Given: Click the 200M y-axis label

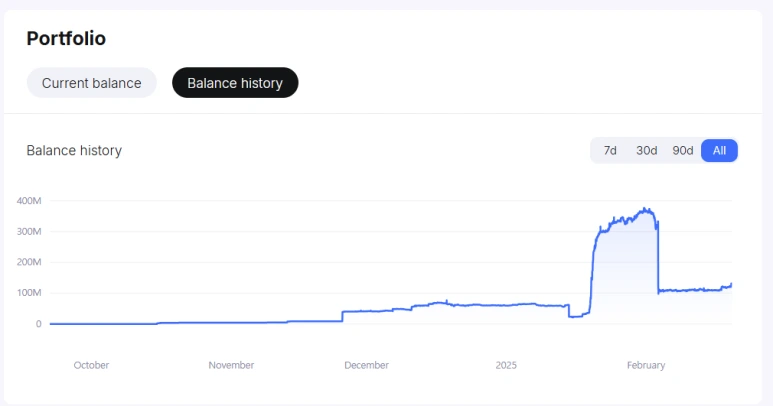Looking at the screenshot, I should point(29,262).
